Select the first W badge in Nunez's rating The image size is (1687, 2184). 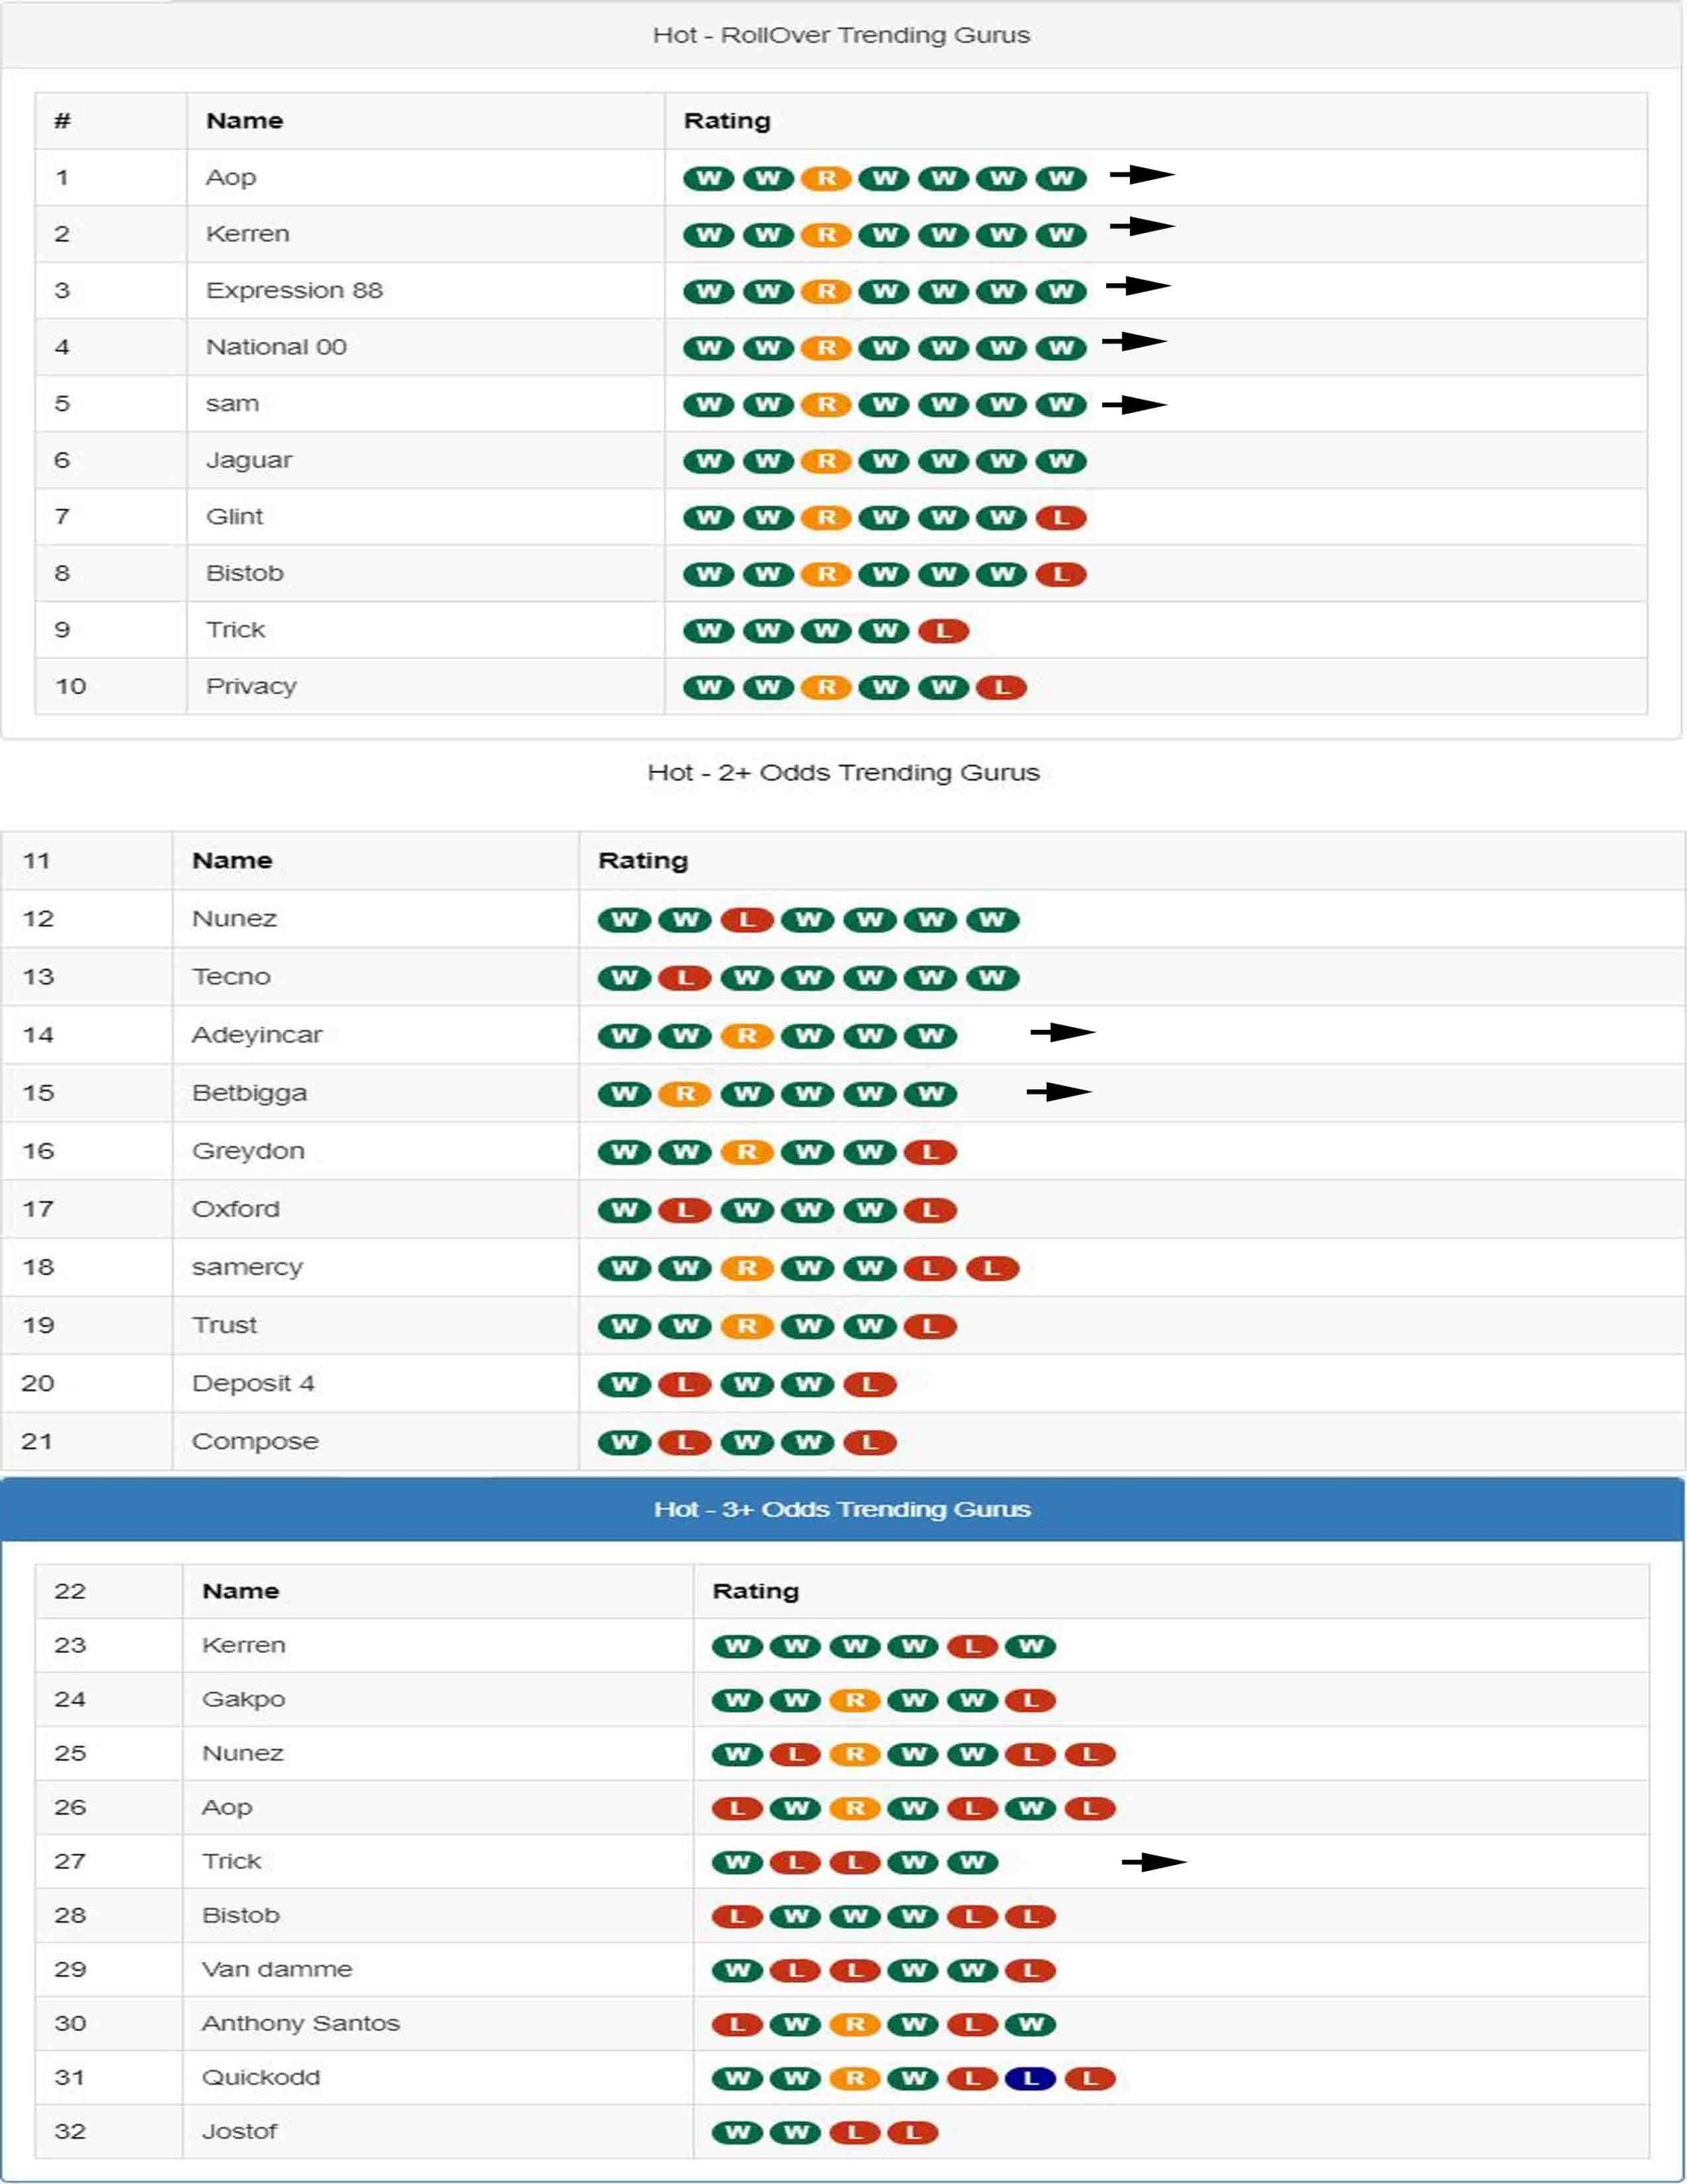(625, 918)
